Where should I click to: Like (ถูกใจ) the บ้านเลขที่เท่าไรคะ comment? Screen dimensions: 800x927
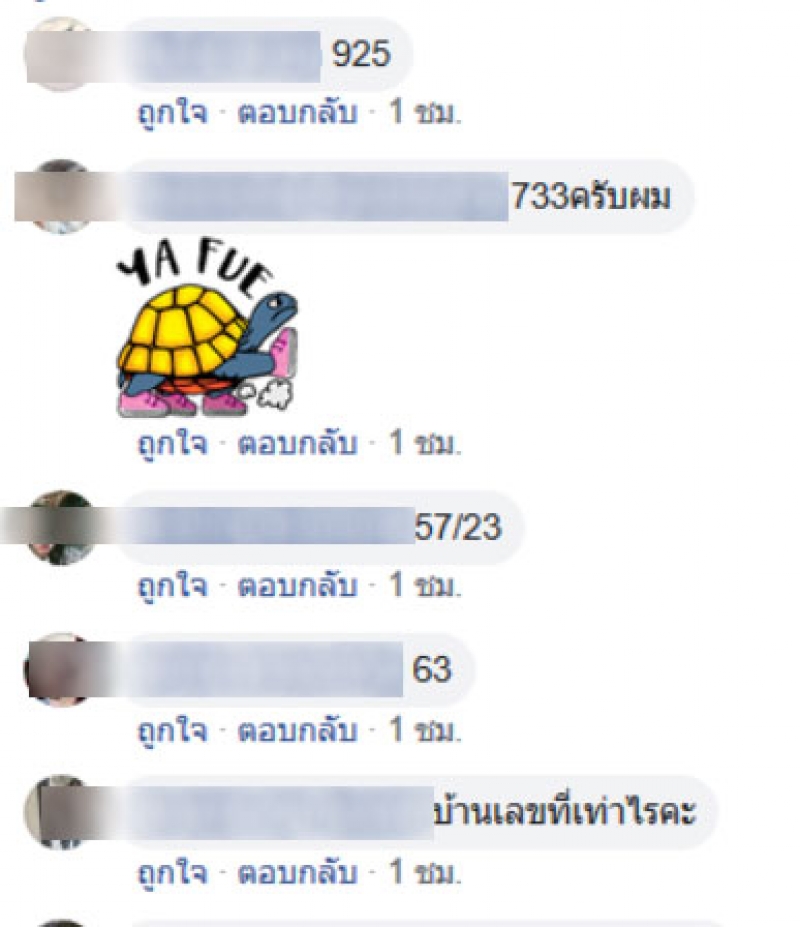(x=173, y=873)
